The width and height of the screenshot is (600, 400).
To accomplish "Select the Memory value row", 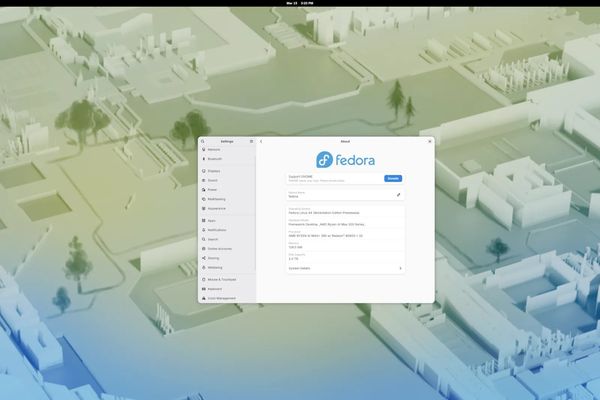I will [x=345, y=246].
